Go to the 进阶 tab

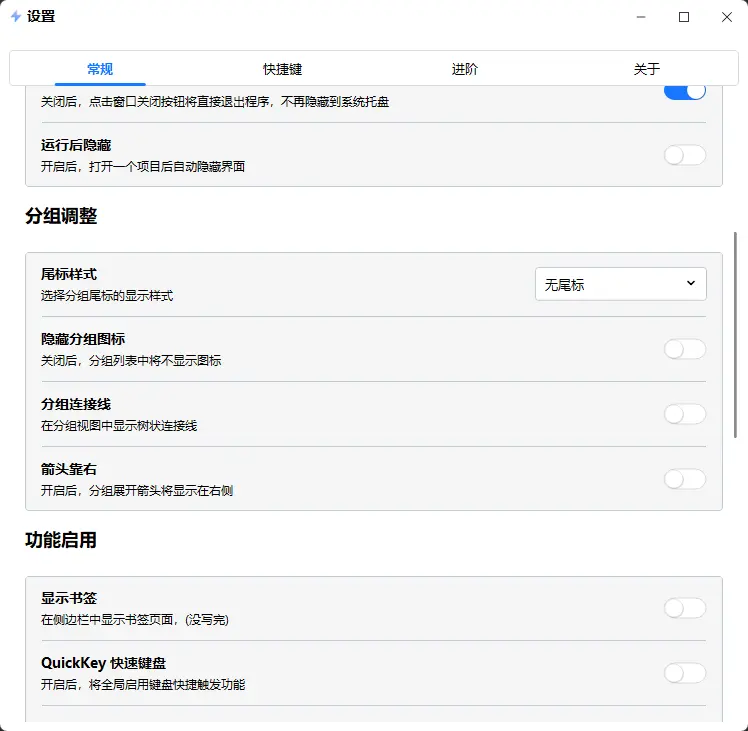[465, 69]
